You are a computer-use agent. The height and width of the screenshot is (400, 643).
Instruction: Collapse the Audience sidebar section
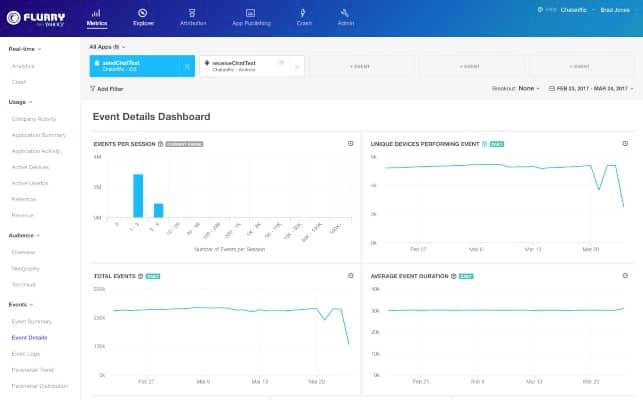coord(24,235)
